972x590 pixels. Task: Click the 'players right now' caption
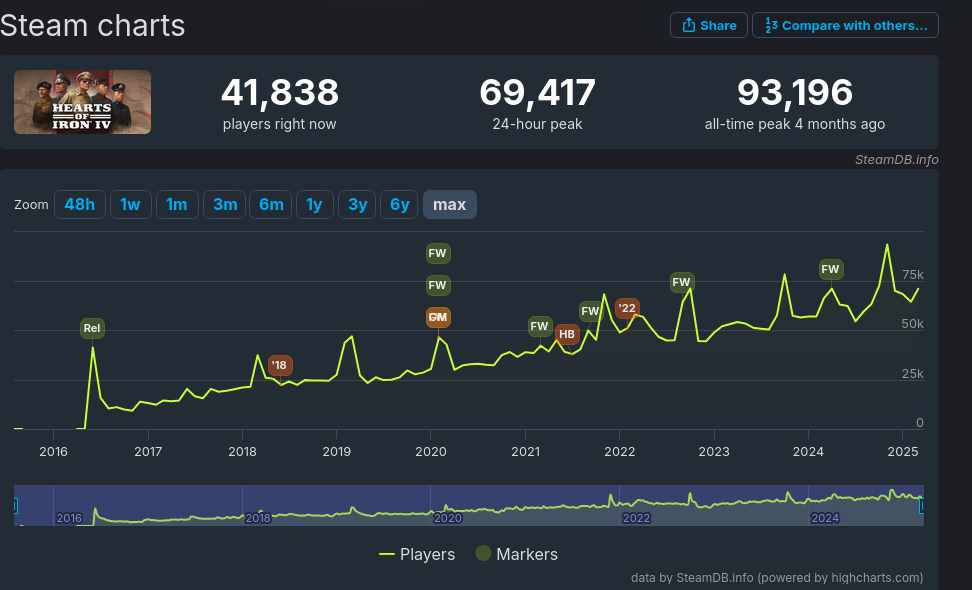280,124
